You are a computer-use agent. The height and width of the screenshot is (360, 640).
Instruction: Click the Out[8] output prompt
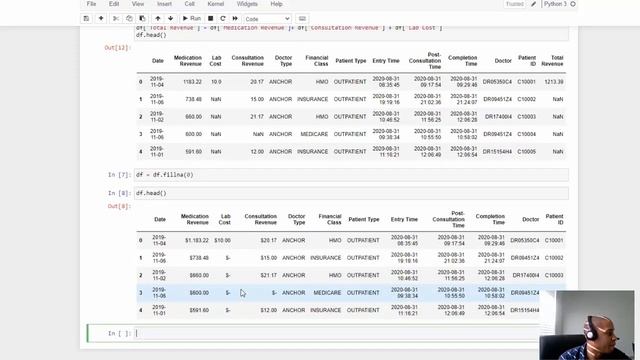pos(119,206)
